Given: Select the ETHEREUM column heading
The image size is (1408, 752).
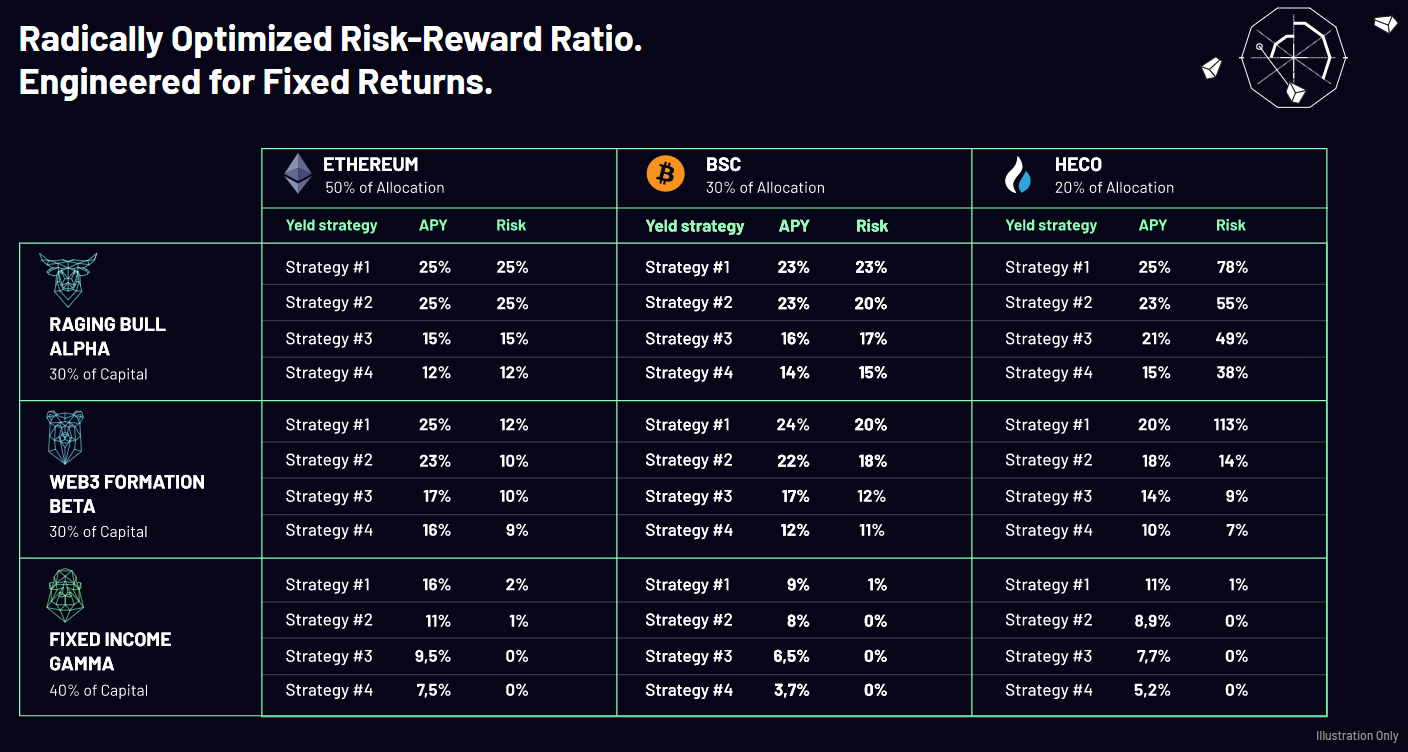Looking at the screenshot, I should coord(370,164).
